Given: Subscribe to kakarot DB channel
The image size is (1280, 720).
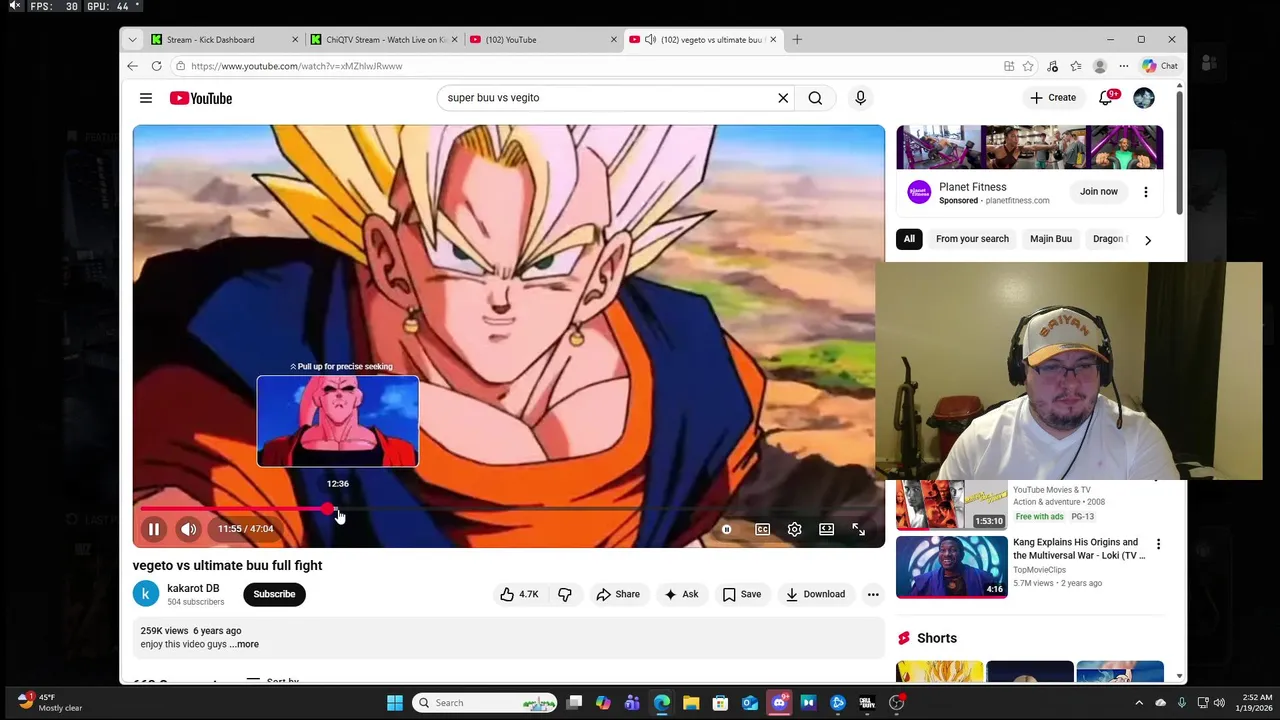Looking at the screenshot, I should click(274, 594).
